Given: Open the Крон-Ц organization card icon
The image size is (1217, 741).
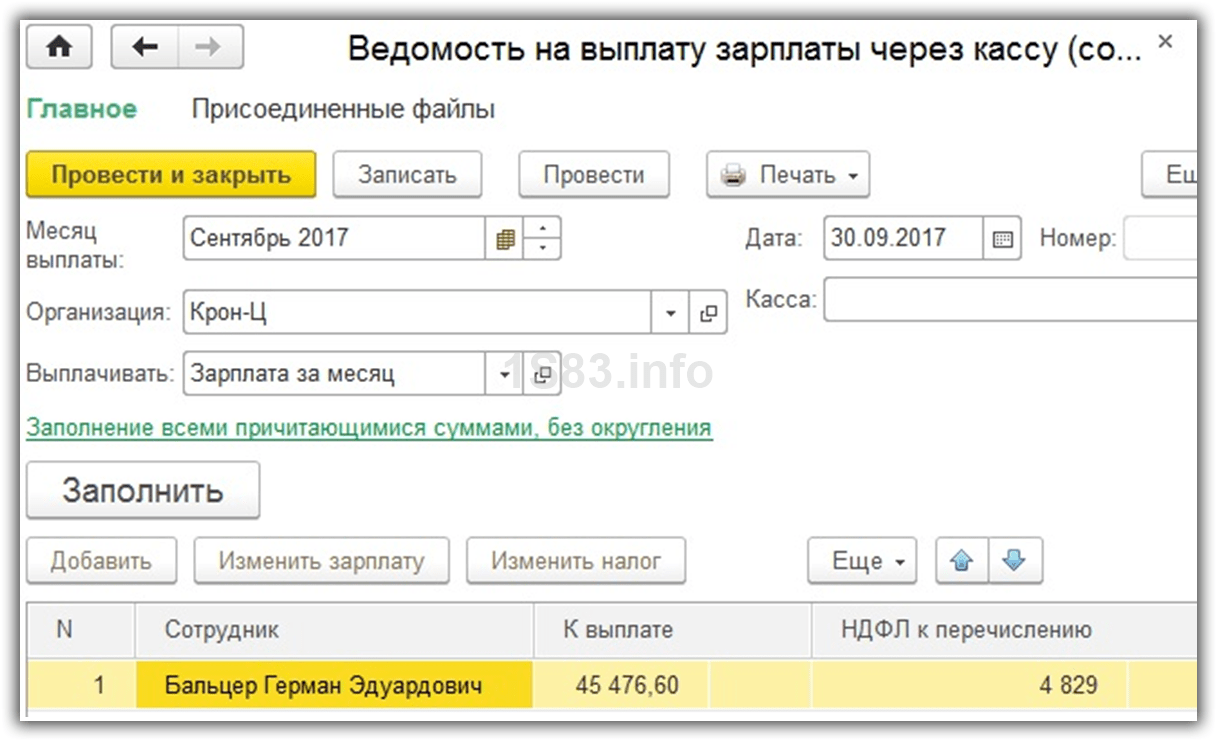Looking at the screenshot, I should point(708,313).
